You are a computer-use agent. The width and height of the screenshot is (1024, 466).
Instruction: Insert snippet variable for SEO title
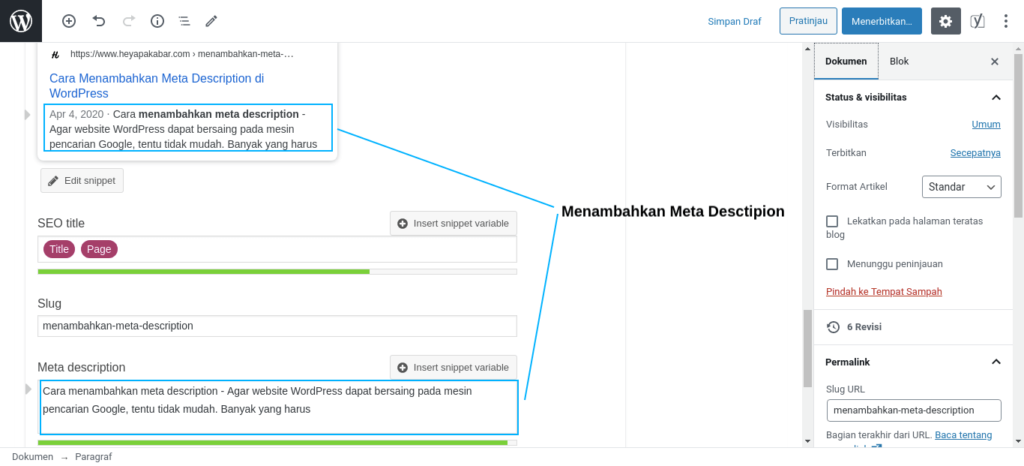453,223
